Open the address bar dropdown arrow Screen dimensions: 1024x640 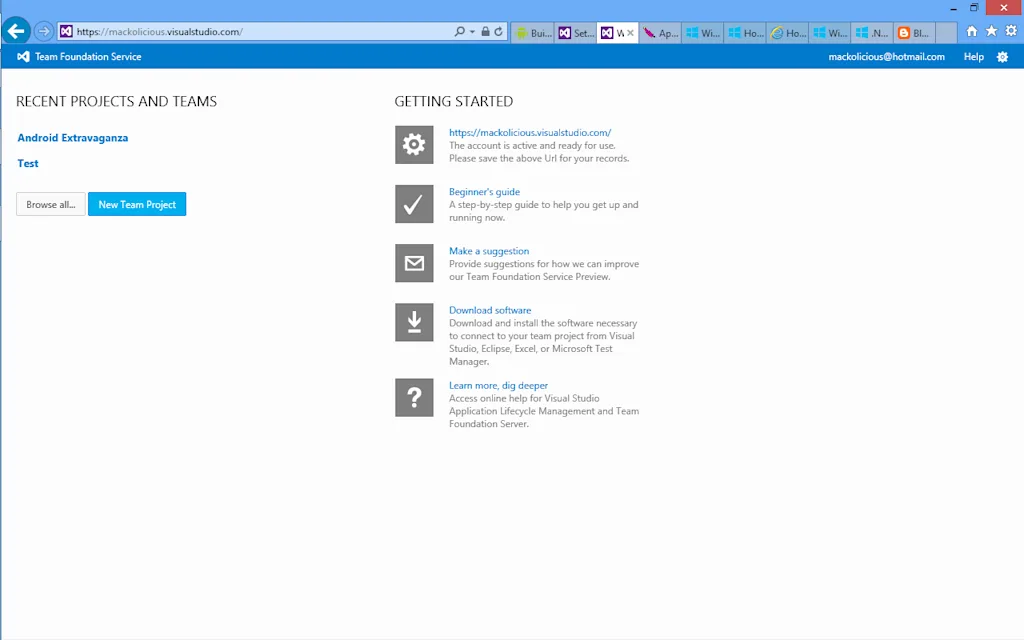pyautogui.click(x=472, y=31)
